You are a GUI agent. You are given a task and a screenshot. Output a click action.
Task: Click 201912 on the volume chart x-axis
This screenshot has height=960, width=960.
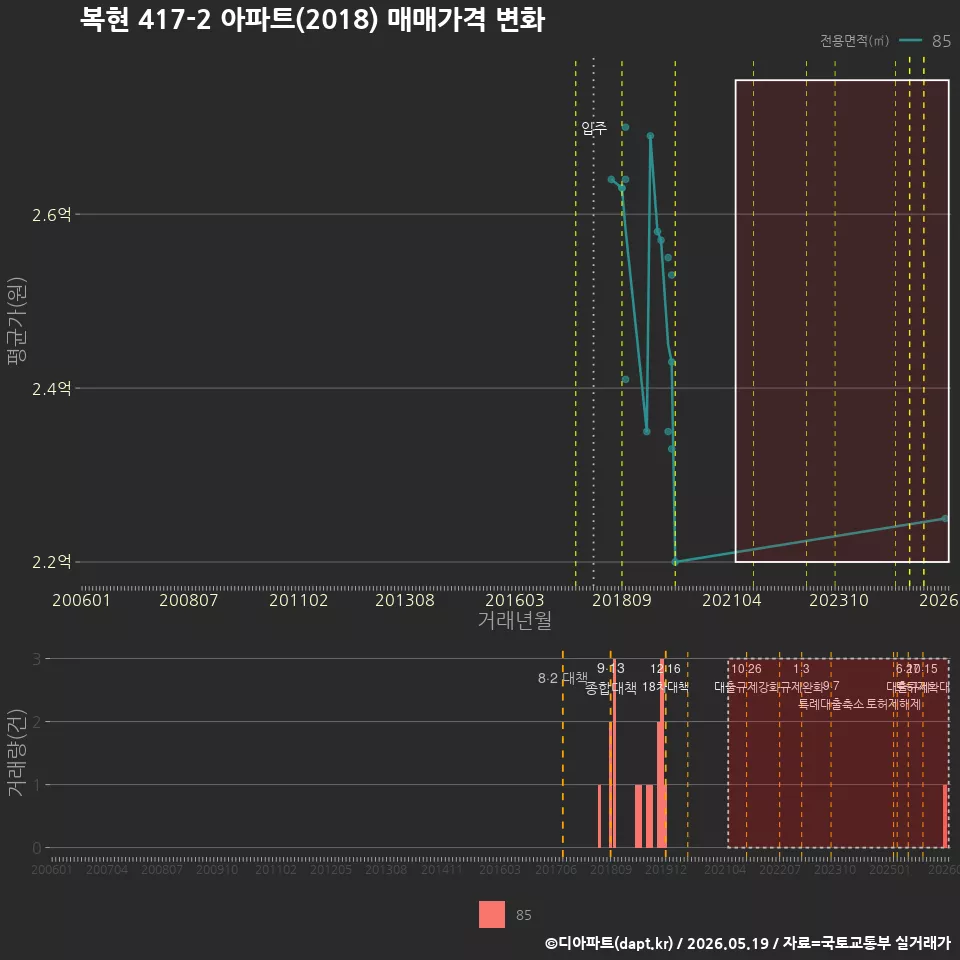coord(666,869)
